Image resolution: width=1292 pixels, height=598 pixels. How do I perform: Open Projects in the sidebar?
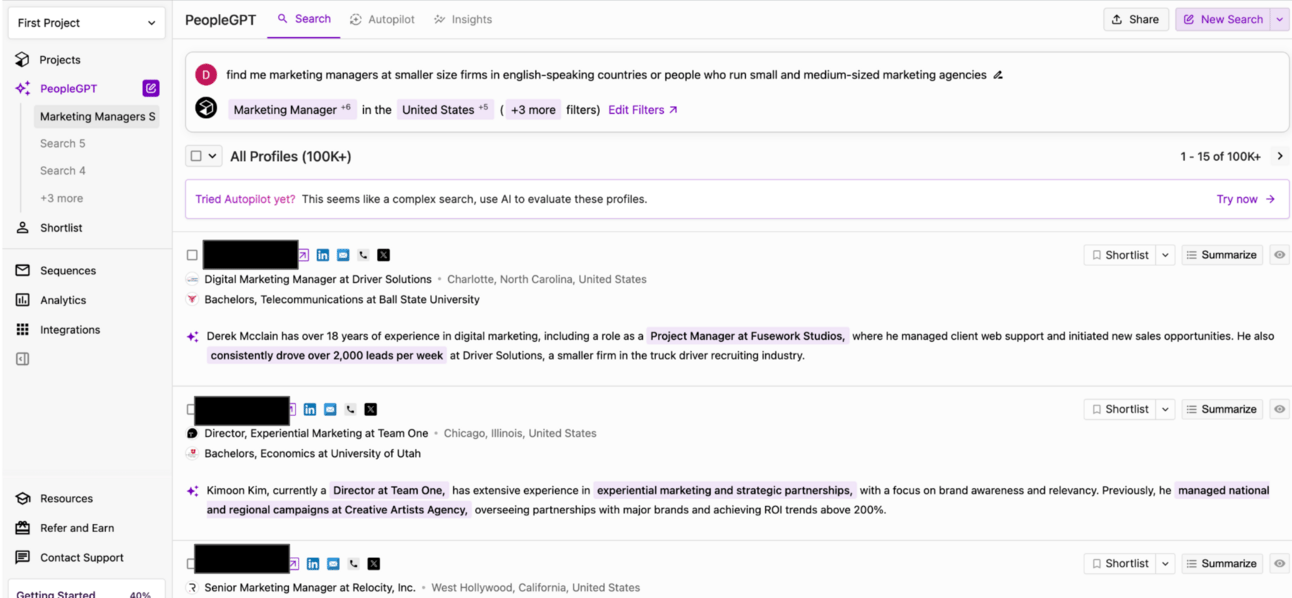(60, 60)
